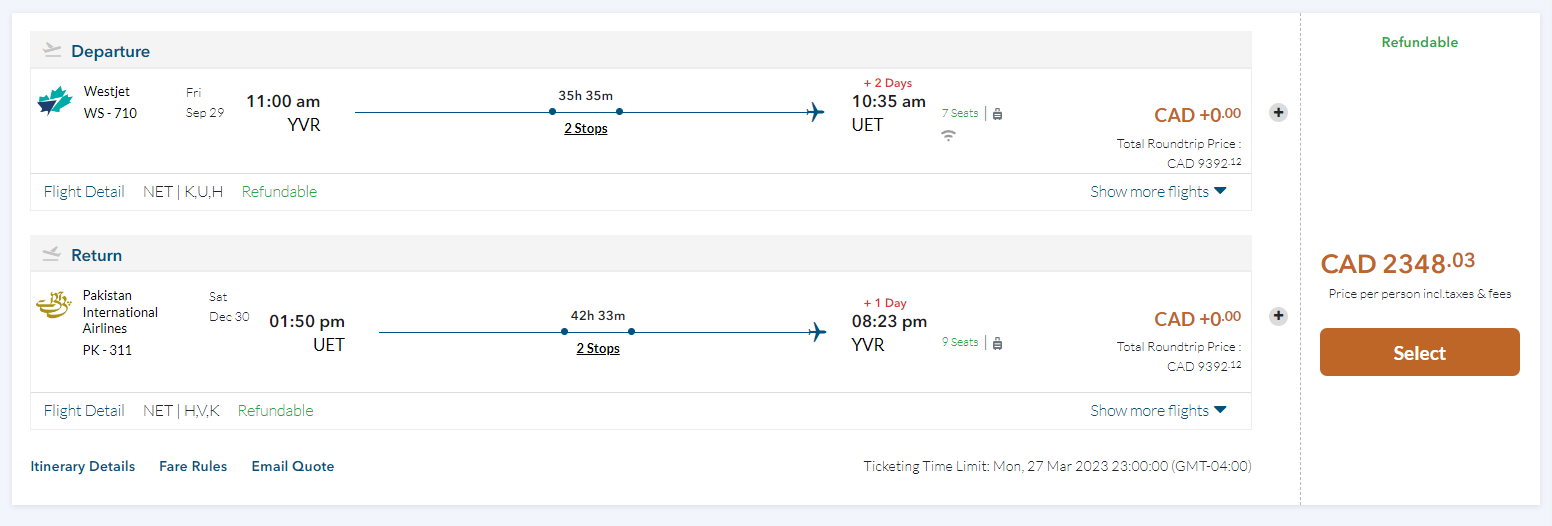
Task: Click the Wi-Fi icon on departure flight
Action: coord(948,135)
